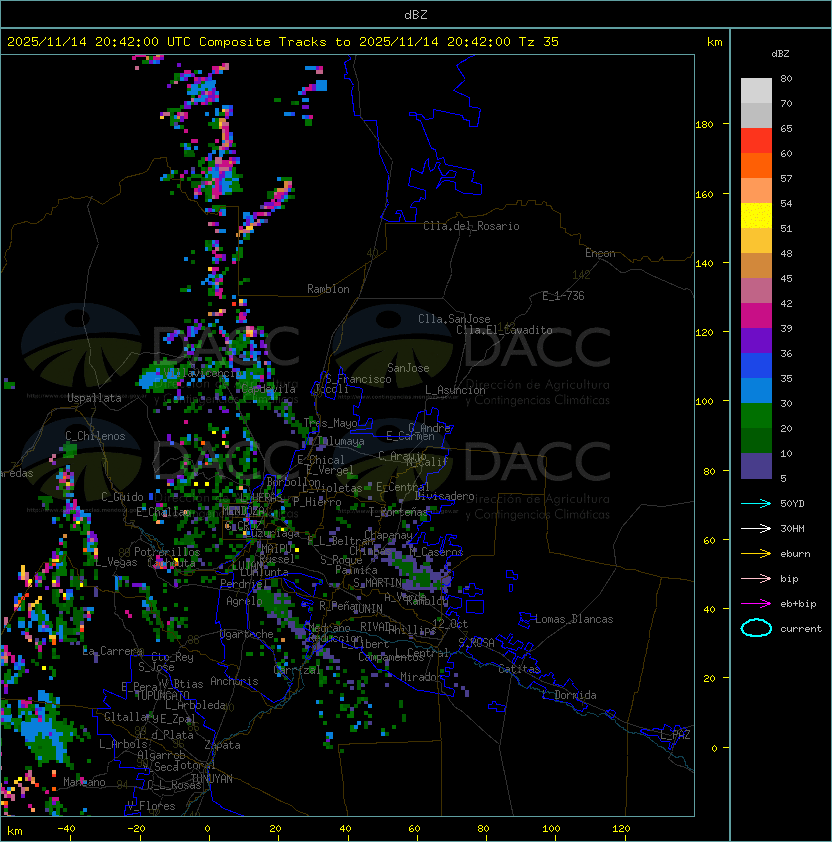This screenshot has height=842, width=832.
Task: Click the 'Ramblon' map label
Action: click(328, 289)
